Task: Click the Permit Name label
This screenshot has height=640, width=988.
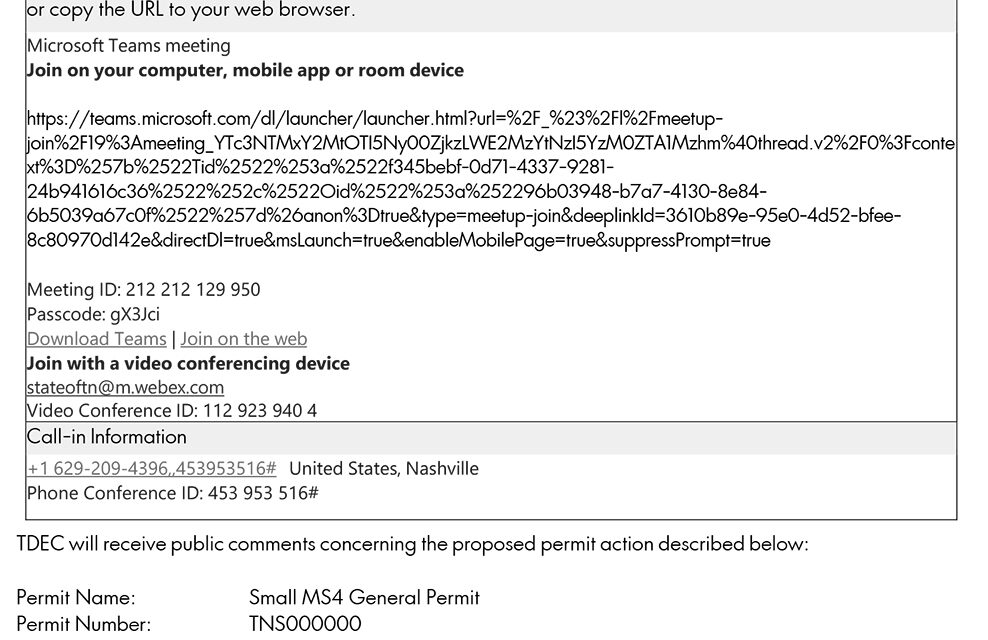Action: click(76, 597)
